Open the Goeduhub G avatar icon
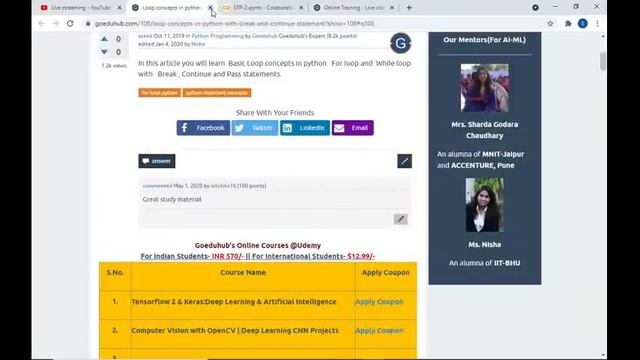The width and height of the screenshot is (640, 360). click(x=400, y=43)
